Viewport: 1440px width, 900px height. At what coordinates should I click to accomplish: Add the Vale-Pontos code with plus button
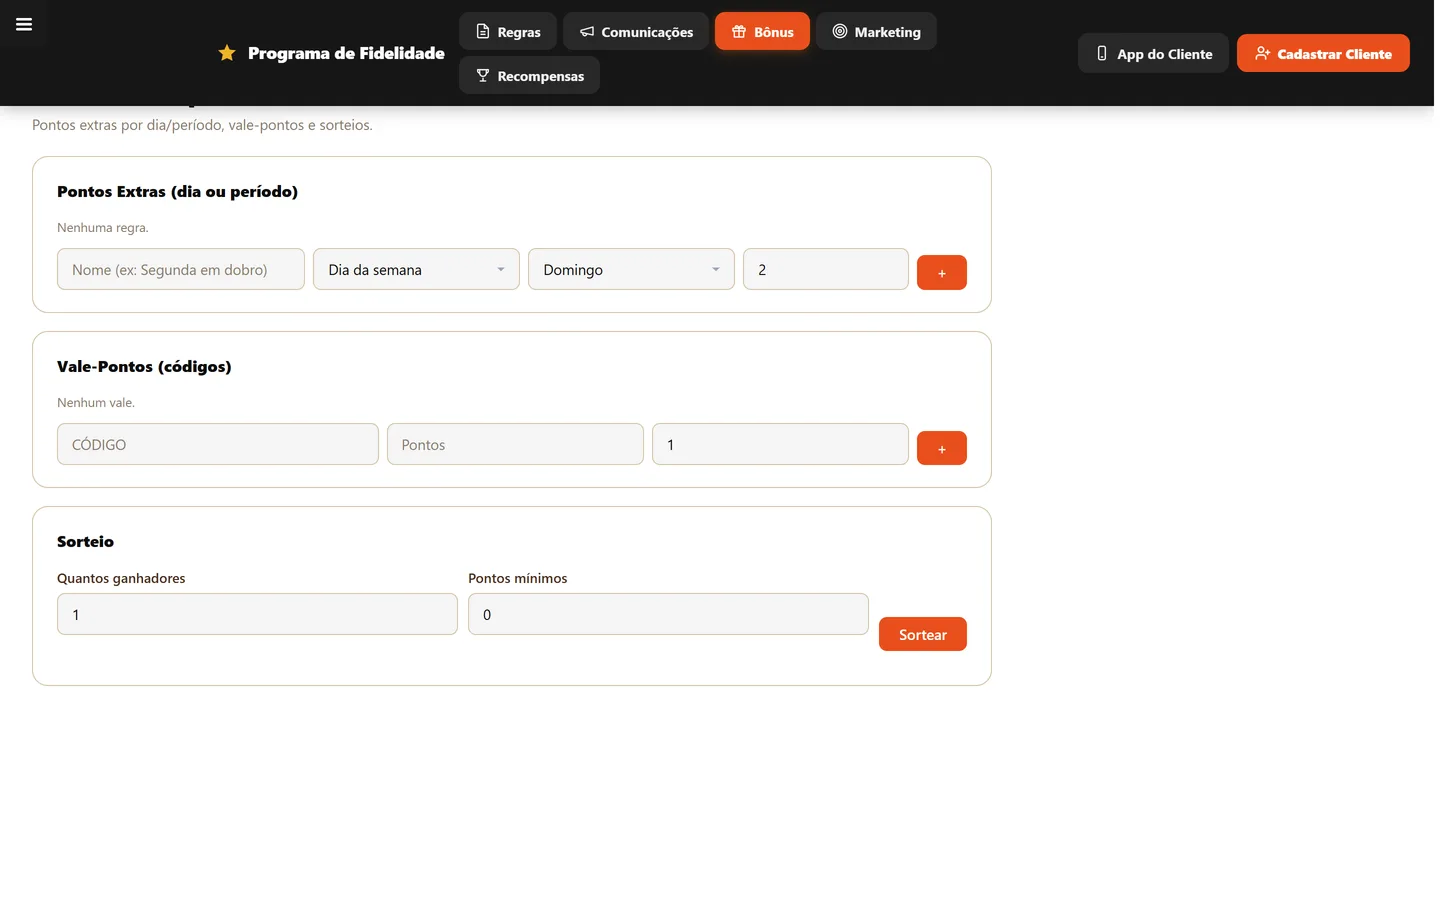click(942, 448)
